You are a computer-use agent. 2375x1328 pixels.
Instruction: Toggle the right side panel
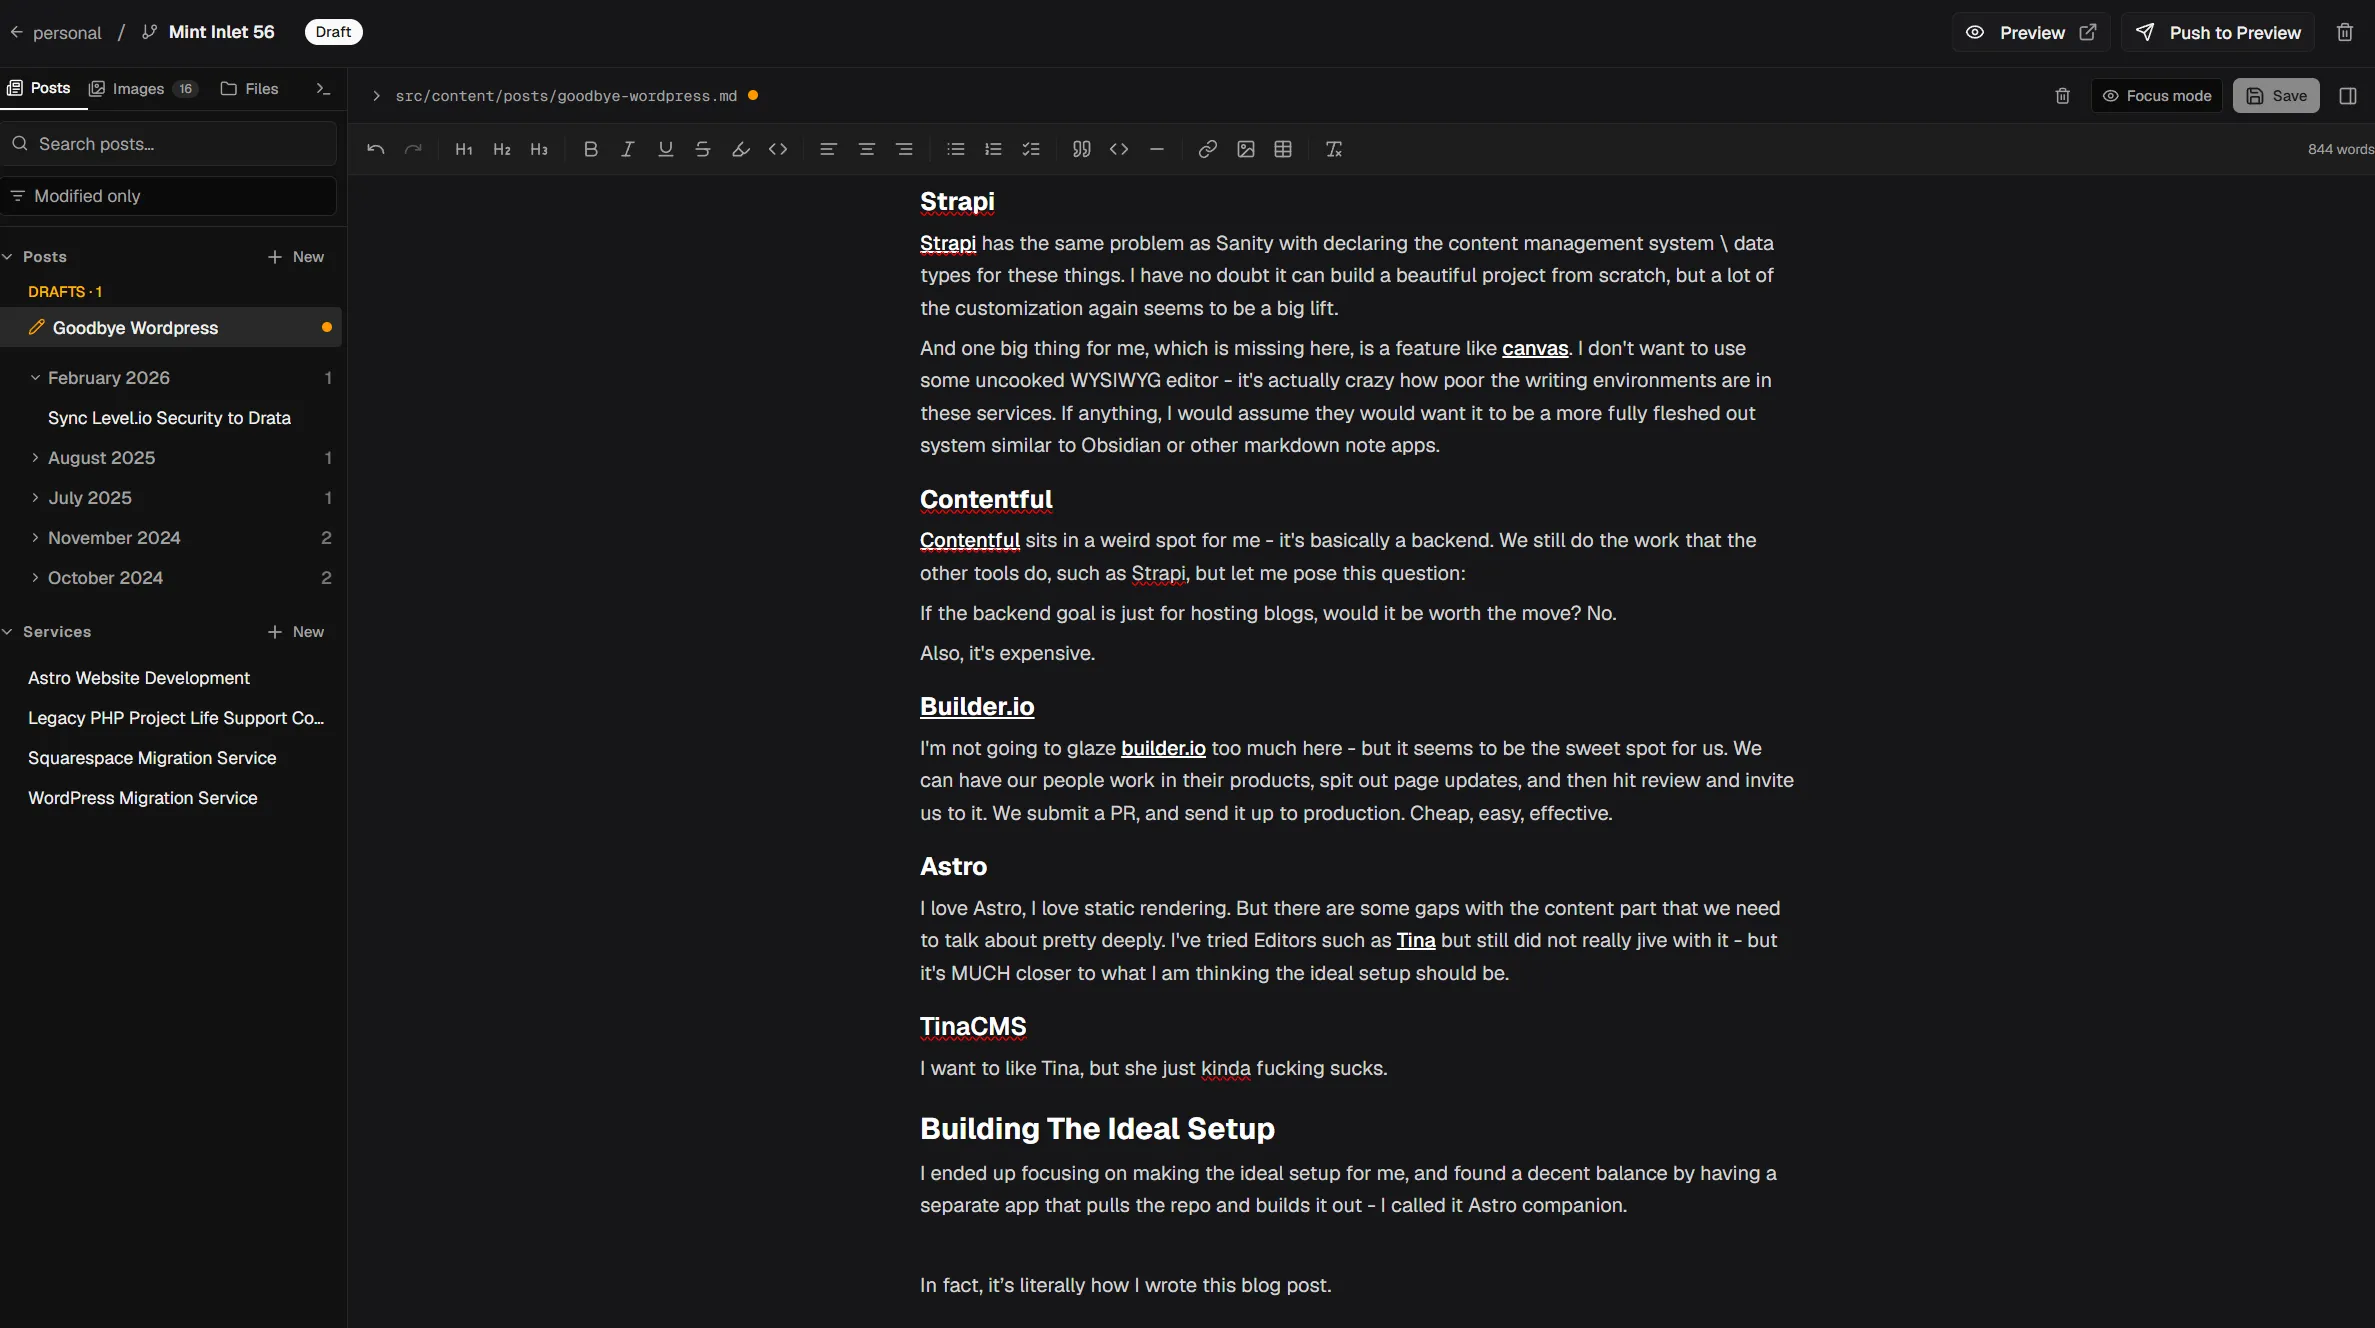click(x=2348, y=96)
